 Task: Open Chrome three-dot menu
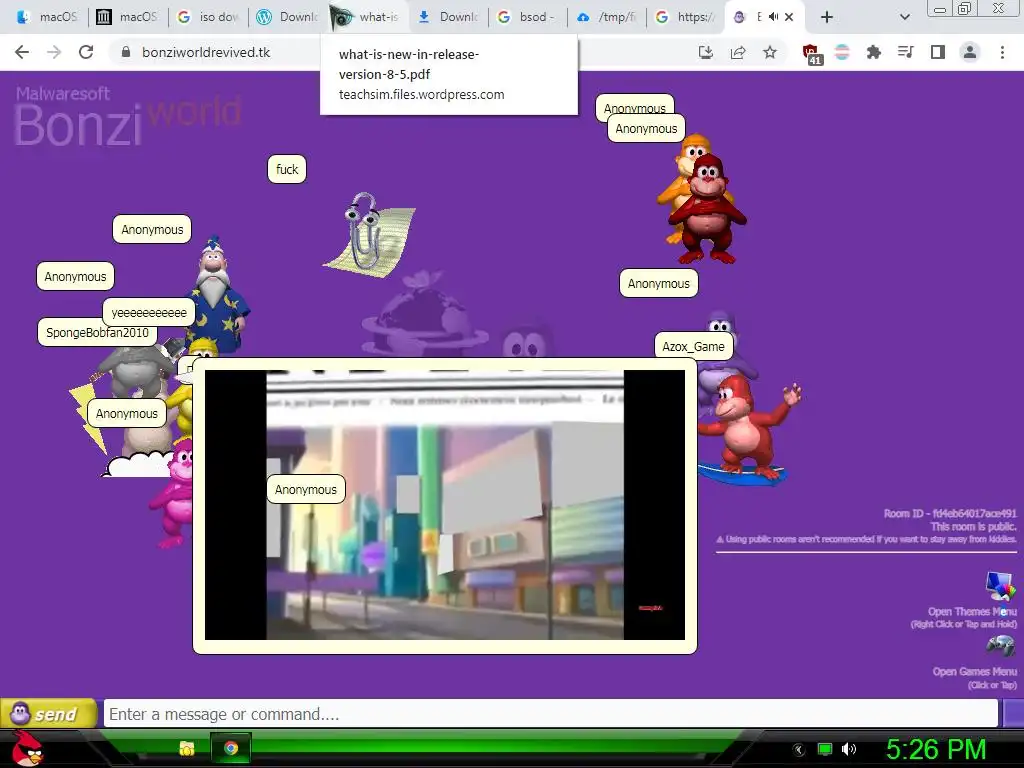click(1002, 52)
